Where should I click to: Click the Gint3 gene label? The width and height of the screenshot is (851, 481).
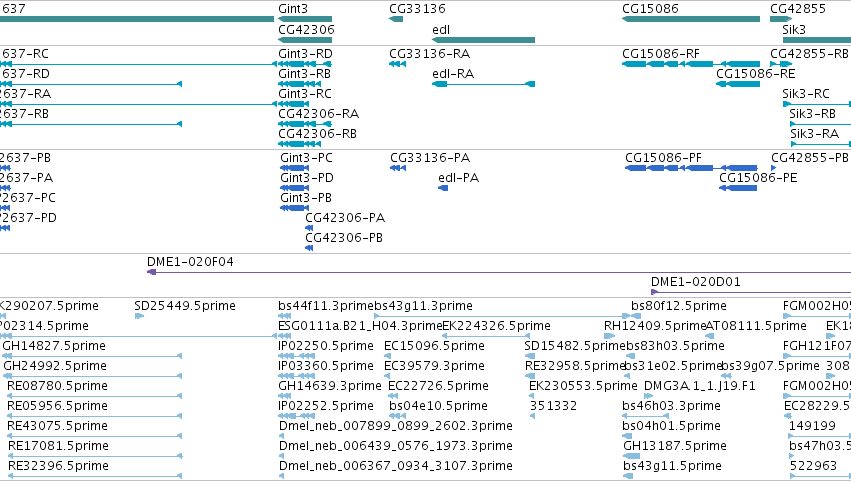click(x=293, y=9)
